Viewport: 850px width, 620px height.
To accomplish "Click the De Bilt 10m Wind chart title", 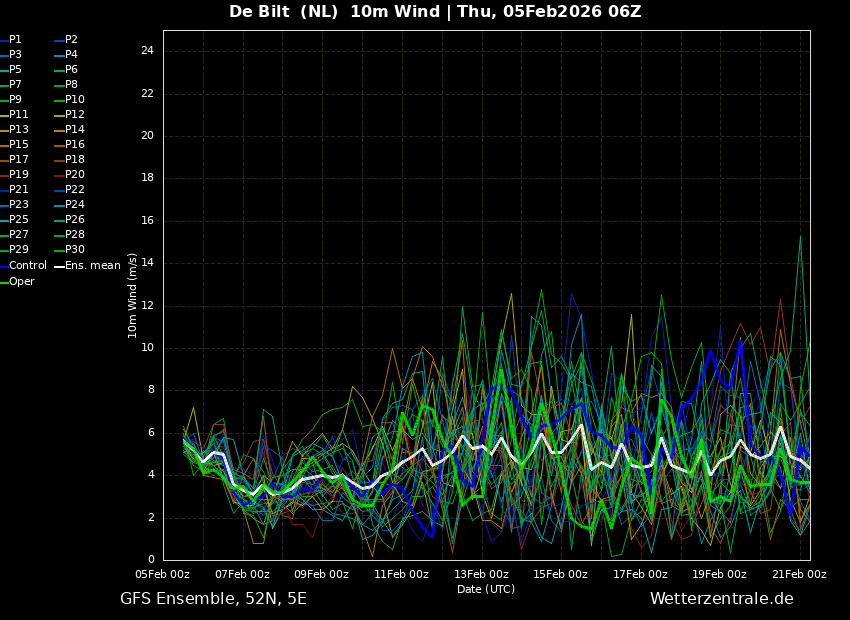I will 435,12.
